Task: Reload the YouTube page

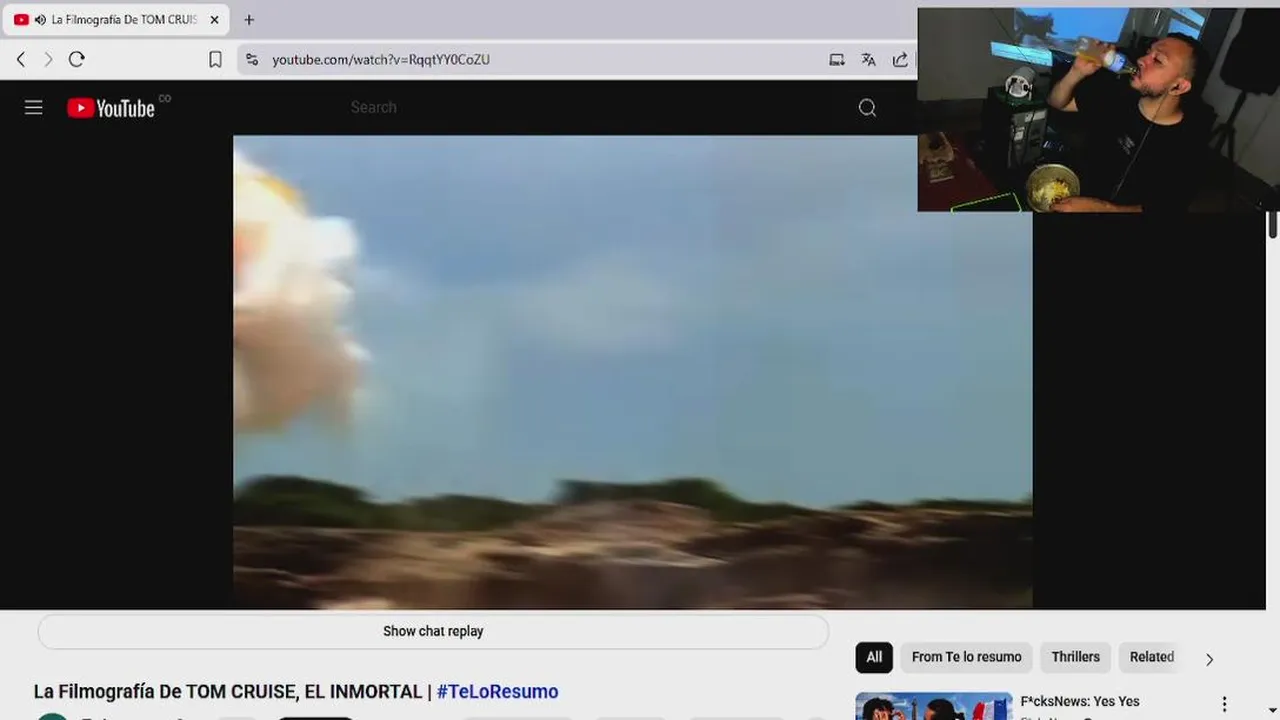Action: tap(76, 60)
